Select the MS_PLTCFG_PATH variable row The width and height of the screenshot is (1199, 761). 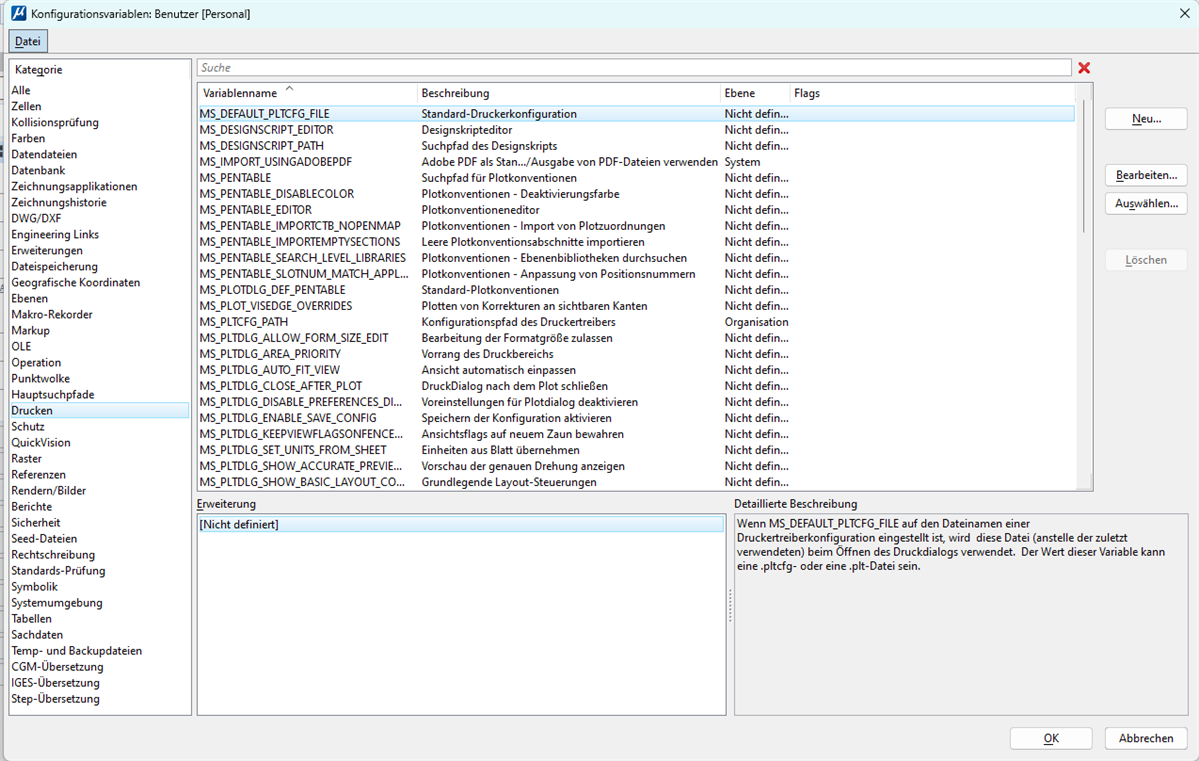tap(244, 322)
